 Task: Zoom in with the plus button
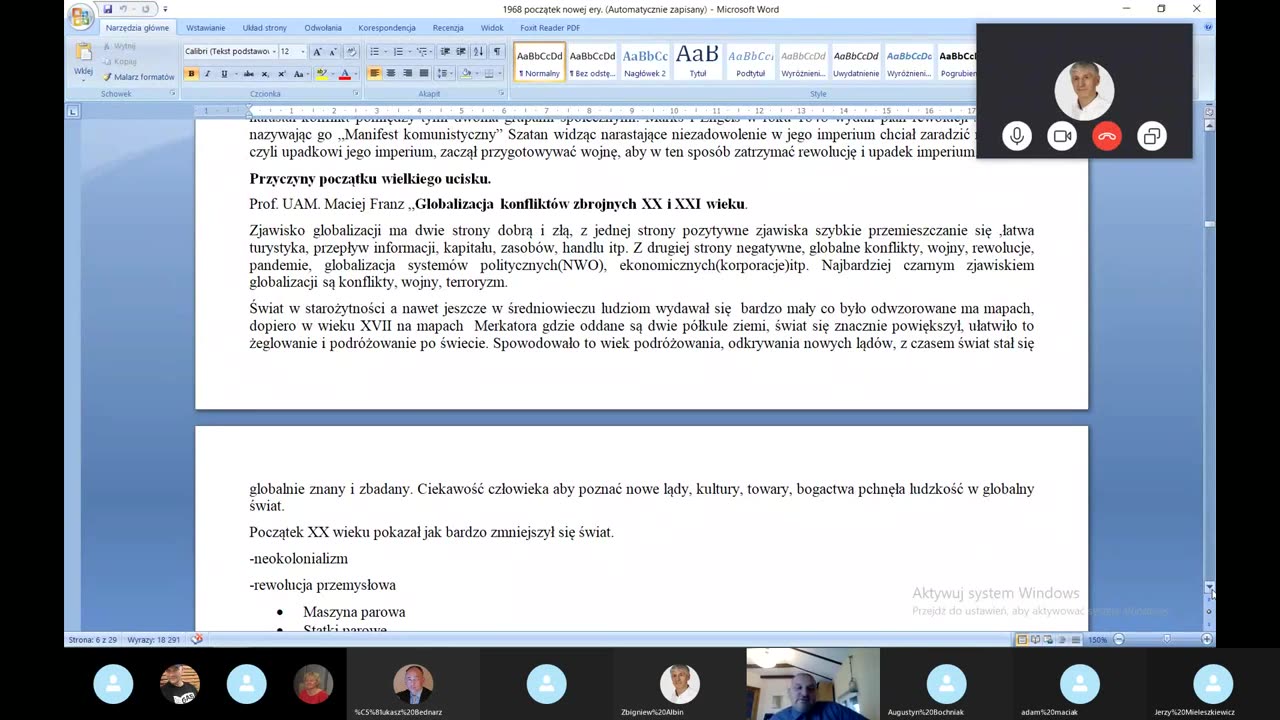1207,639
